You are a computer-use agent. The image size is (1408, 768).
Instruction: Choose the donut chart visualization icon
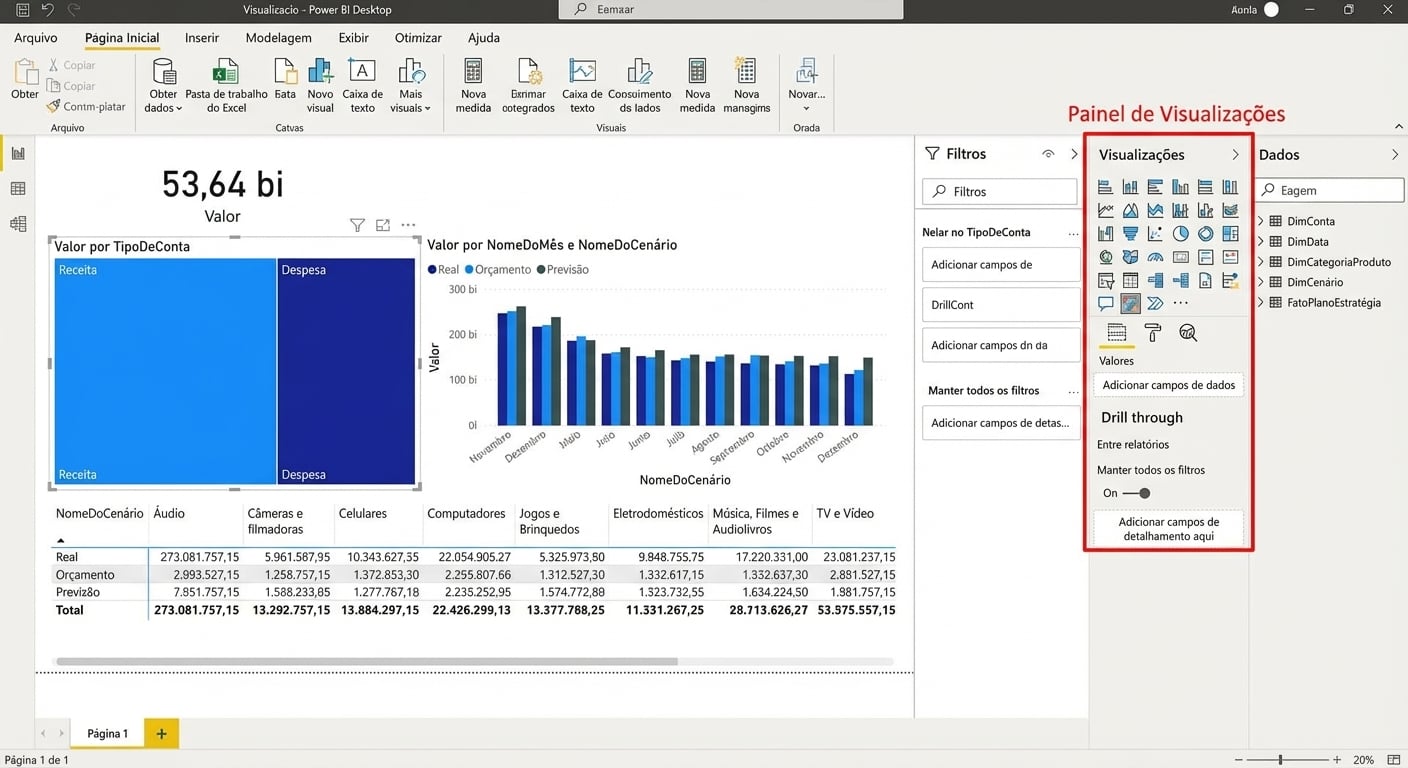[1205, 234]
